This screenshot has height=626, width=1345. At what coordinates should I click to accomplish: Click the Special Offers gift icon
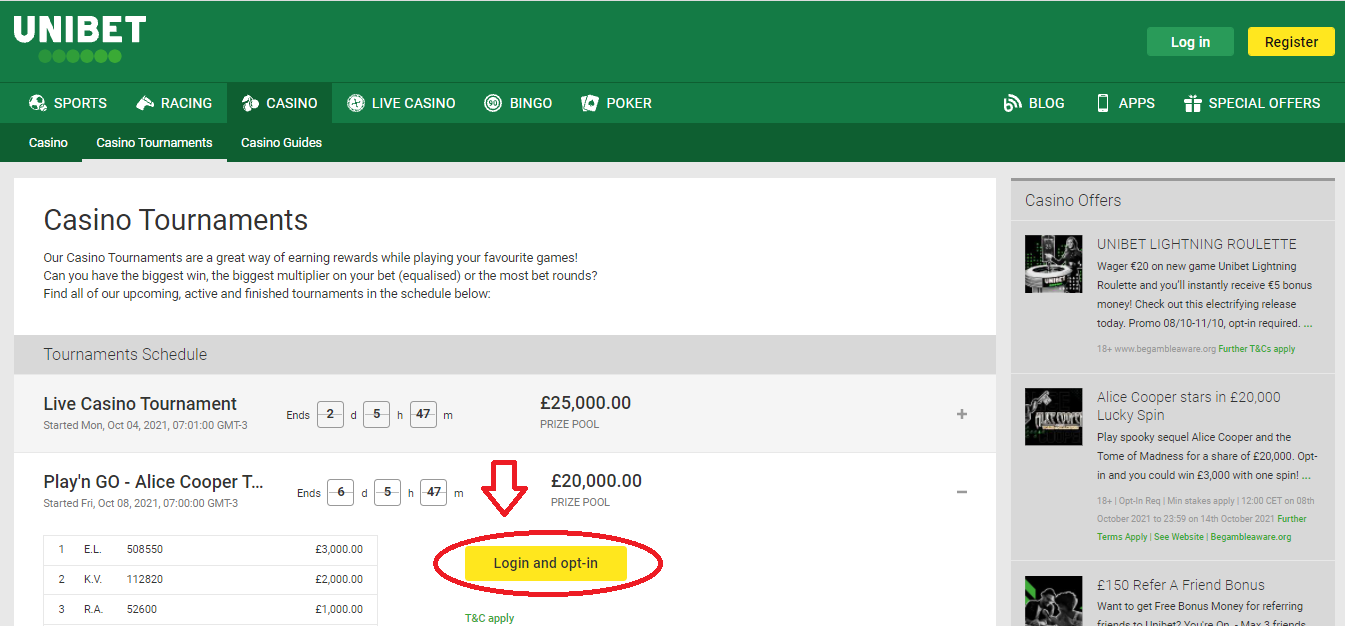pyautogui.click(x=1192, y=103)
